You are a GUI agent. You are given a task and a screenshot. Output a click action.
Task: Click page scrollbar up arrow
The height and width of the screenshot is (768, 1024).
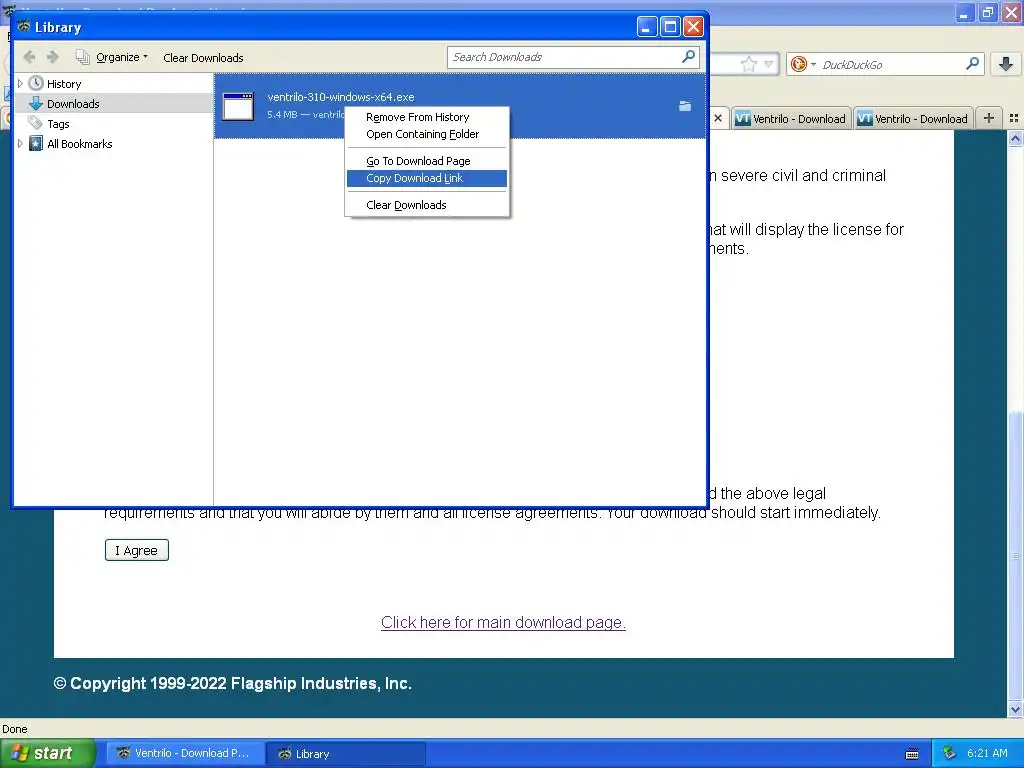click(1015, 138)
